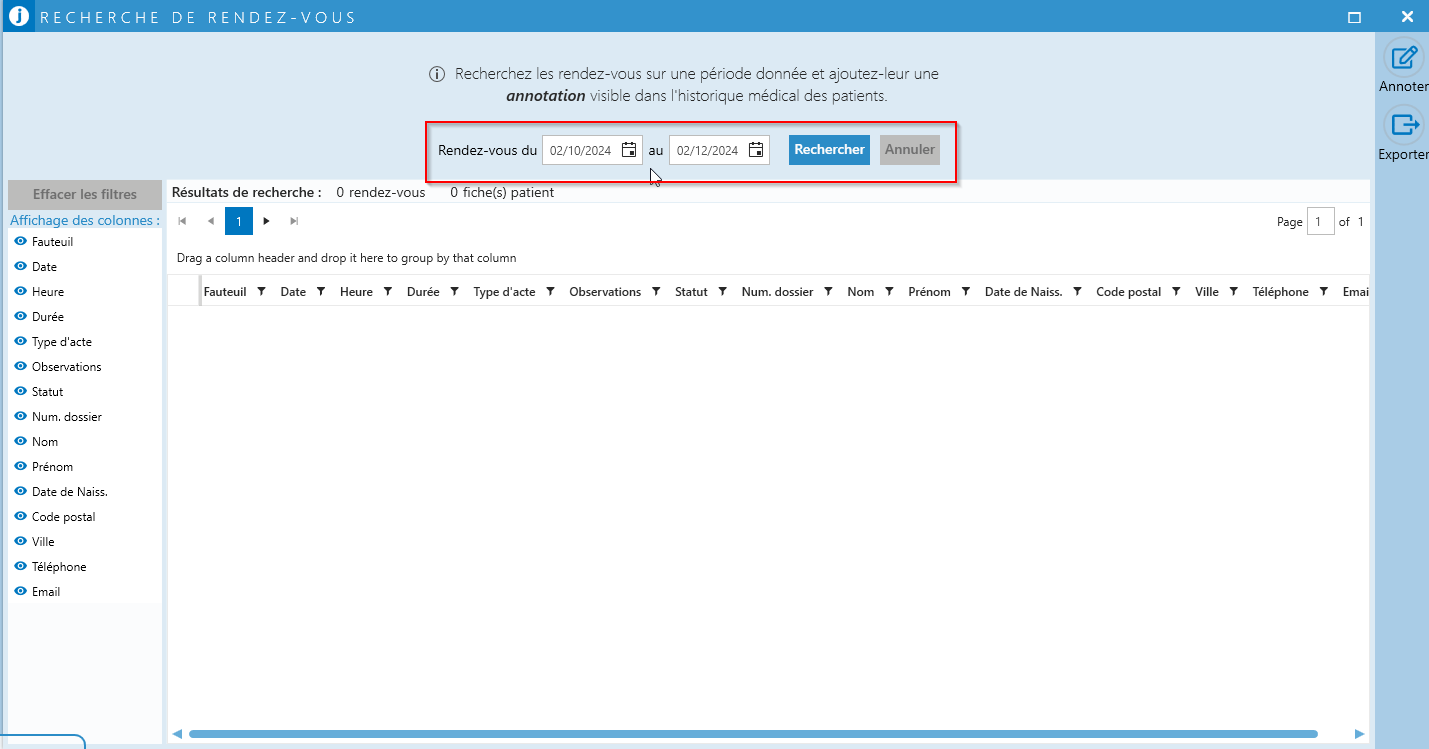Click the Observations column header
The width and height of the screenshot is (1429, 749).
[605, 292]
